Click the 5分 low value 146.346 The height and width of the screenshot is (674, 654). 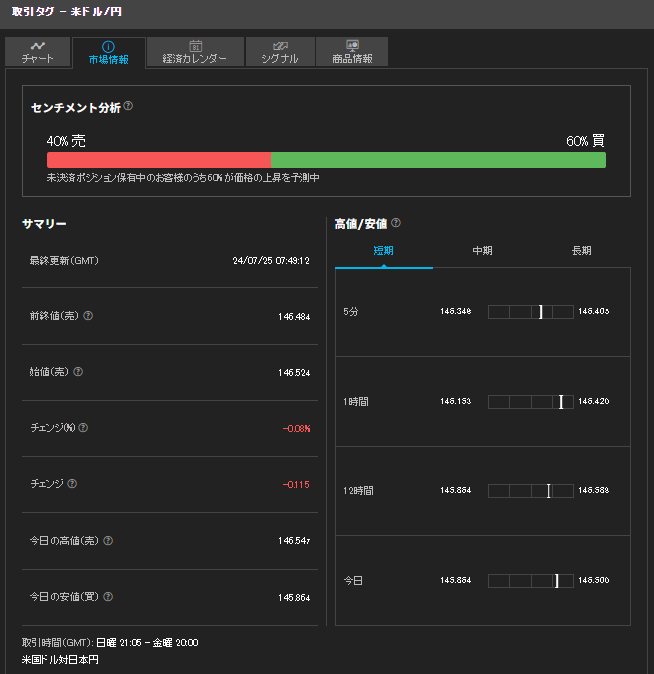tap(456, 311)
